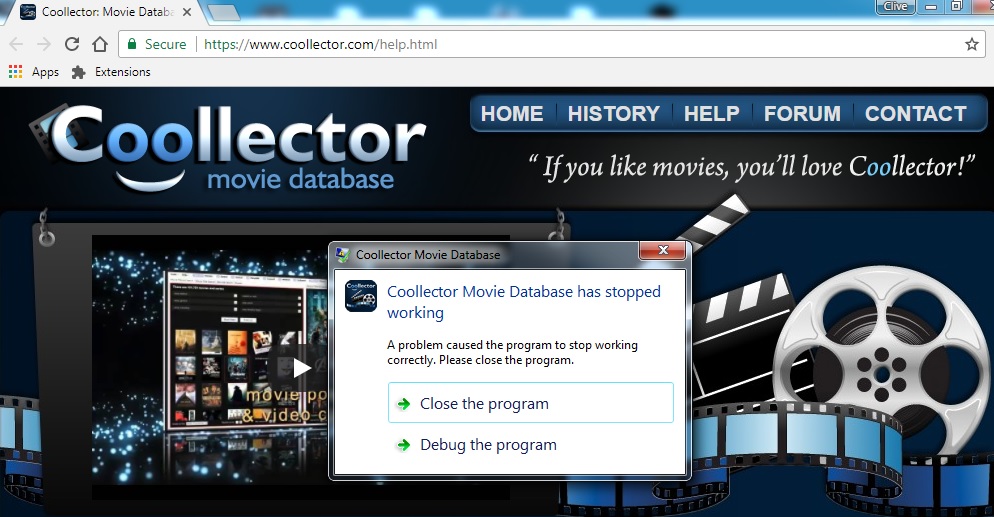This screenshot has width=994, height=517.
Task: Click the Coollector movie database logo
Action: [x=228, y=148]
